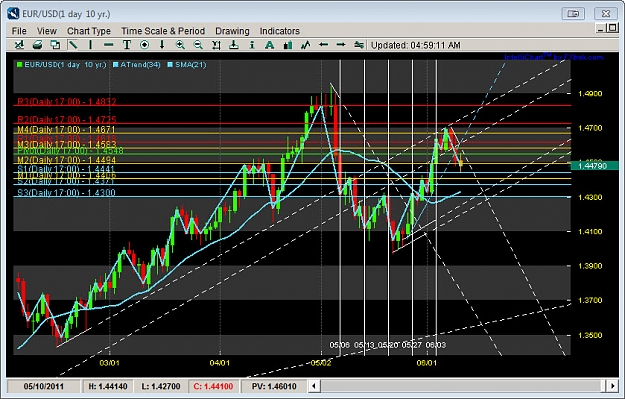Image resolution: width=625 pixels, height=399 pixels.
Task: Click the swap arrows toolbar icon
Action: tap(359, 45)
